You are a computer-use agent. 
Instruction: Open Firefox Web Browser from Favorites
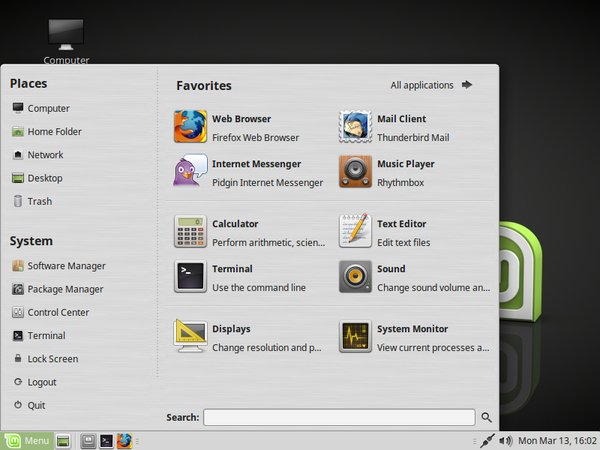click(x=190, y=127)
